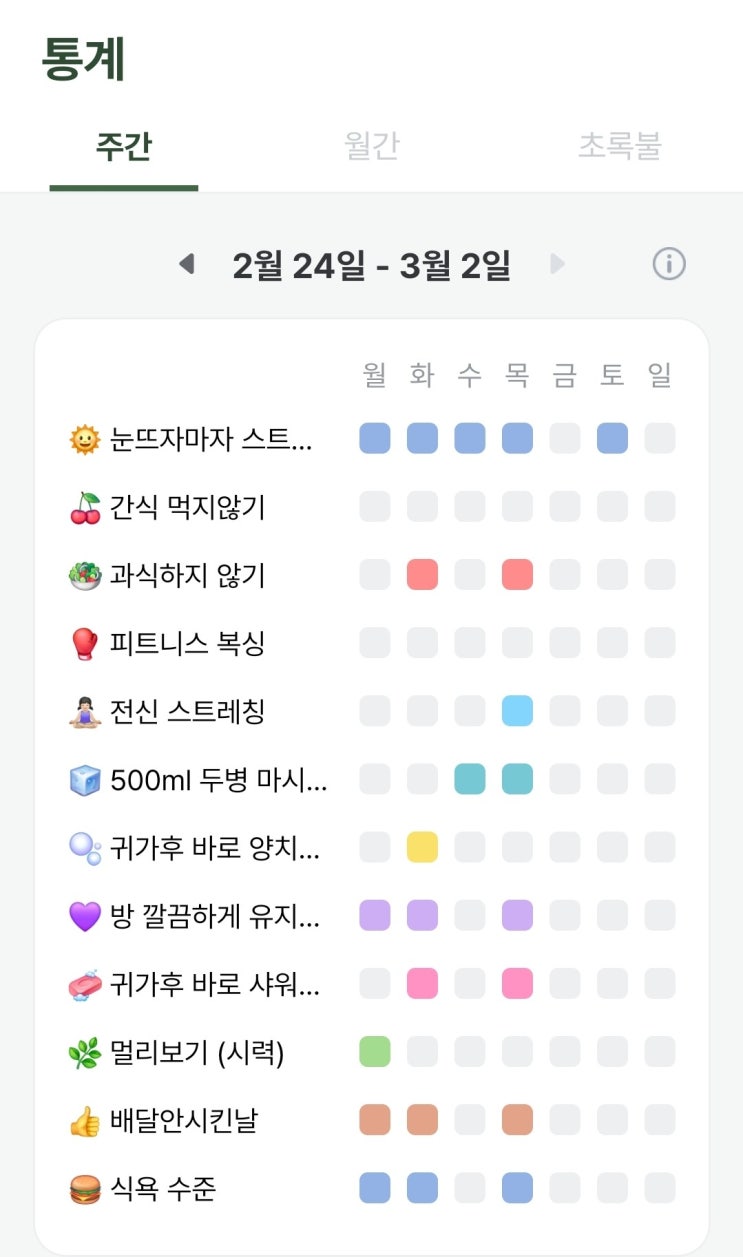Toggle the green Monday box for 멀리보기

pos(375,1052)
